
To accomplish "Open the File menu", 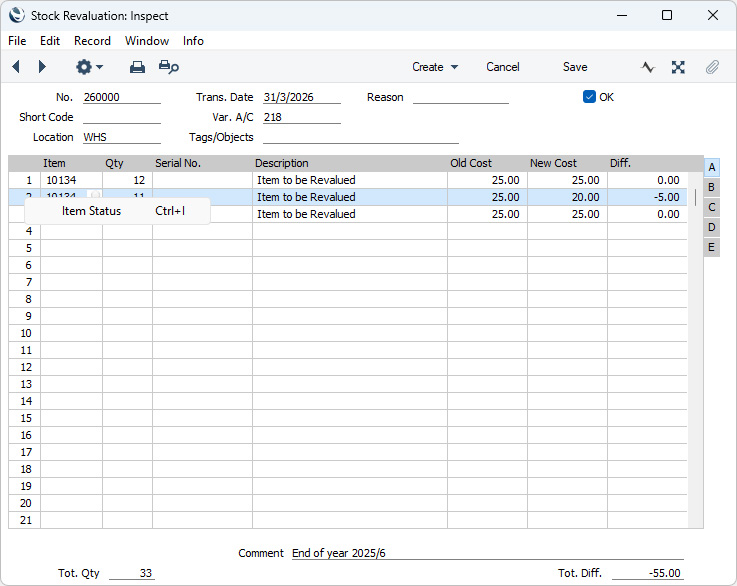I will [17, 41].
